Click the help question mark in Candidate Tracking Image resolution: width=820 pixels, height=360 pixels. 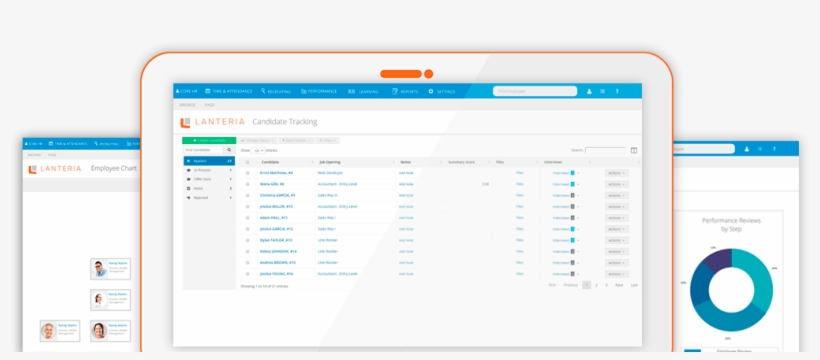click(617, 91)
